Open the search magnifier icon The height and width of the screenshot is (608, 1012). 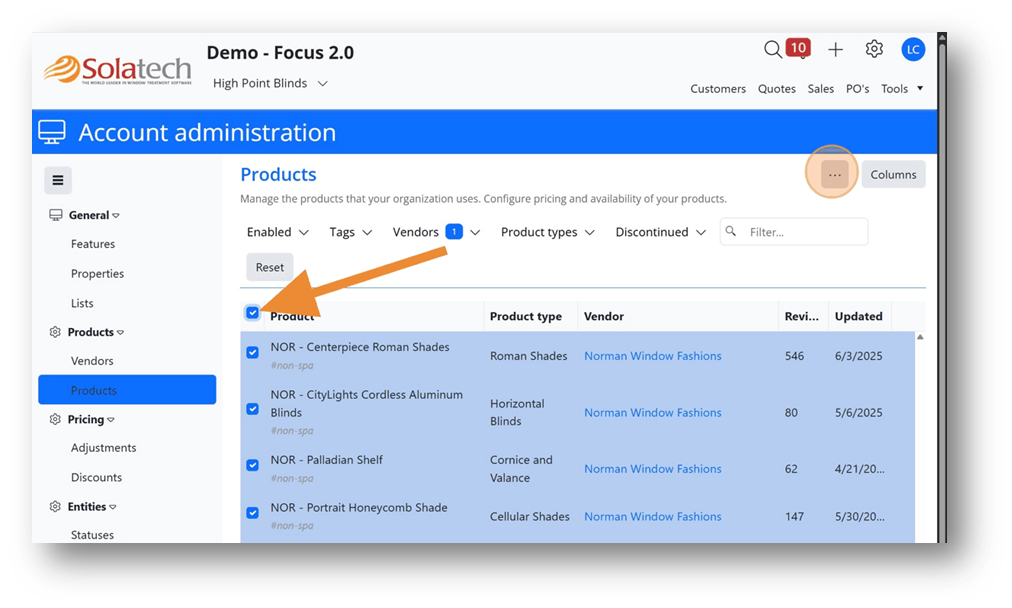coord(773,49)
